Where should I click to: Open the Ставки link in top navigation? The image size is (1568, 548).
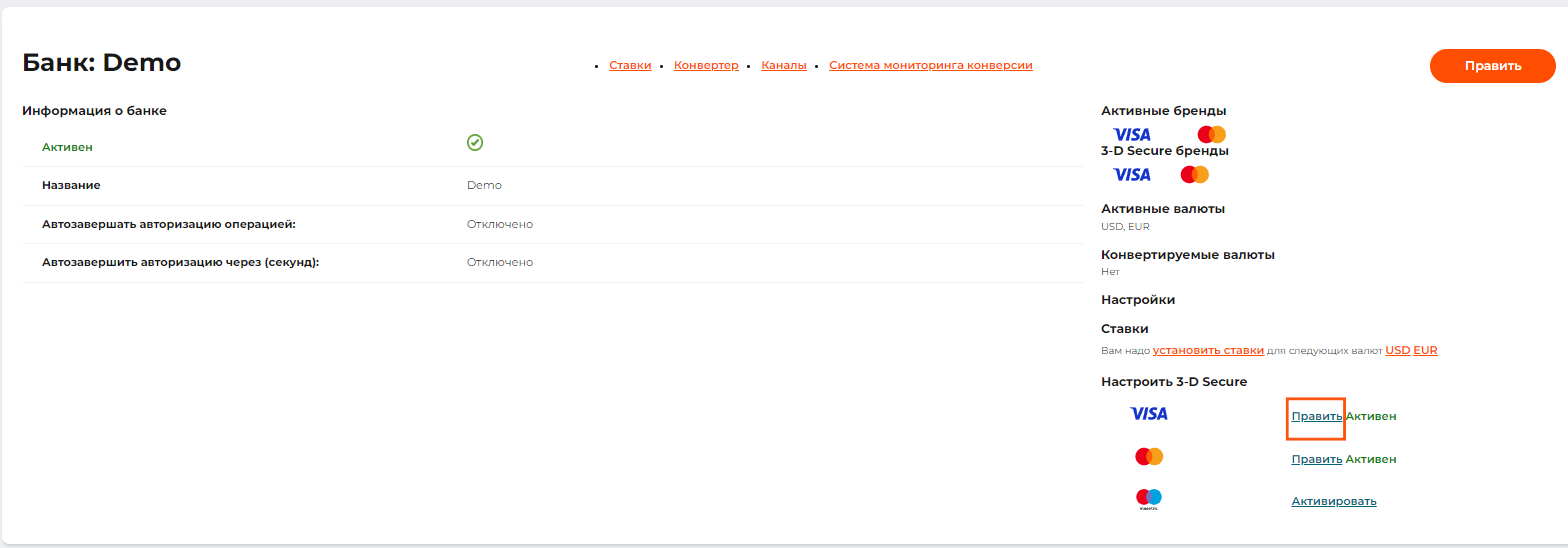point(630,65)
